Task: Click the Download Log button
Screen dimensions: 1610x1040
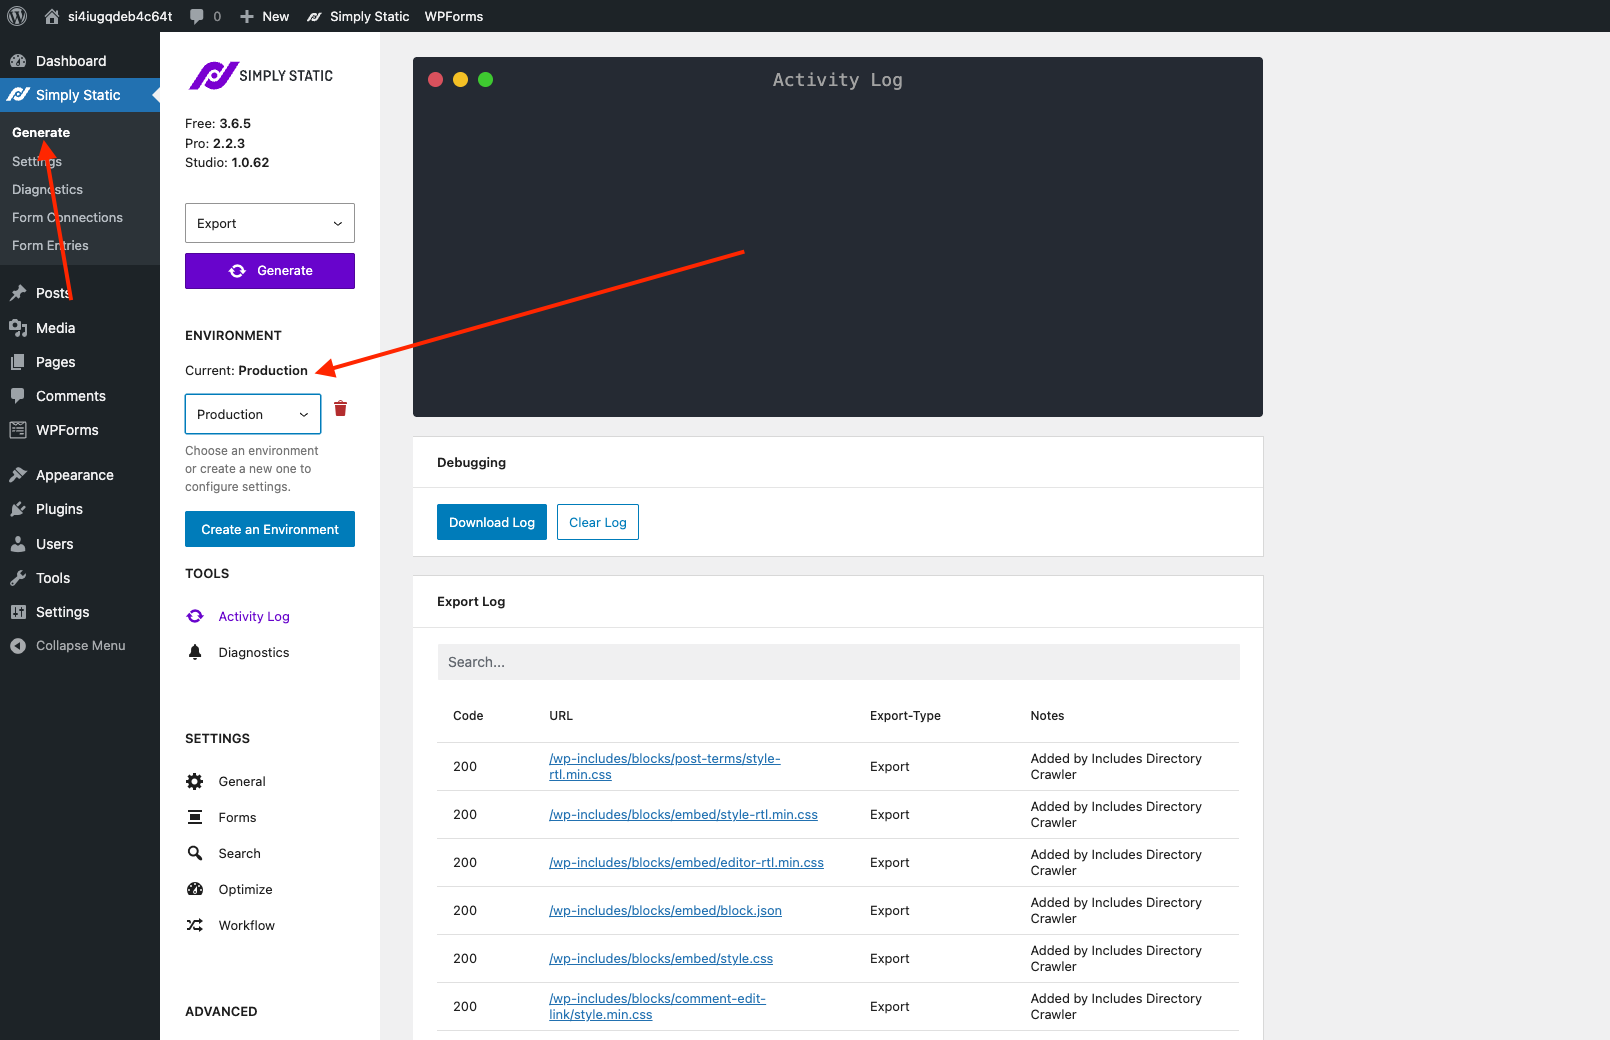Action: click(x=492, y=522)
